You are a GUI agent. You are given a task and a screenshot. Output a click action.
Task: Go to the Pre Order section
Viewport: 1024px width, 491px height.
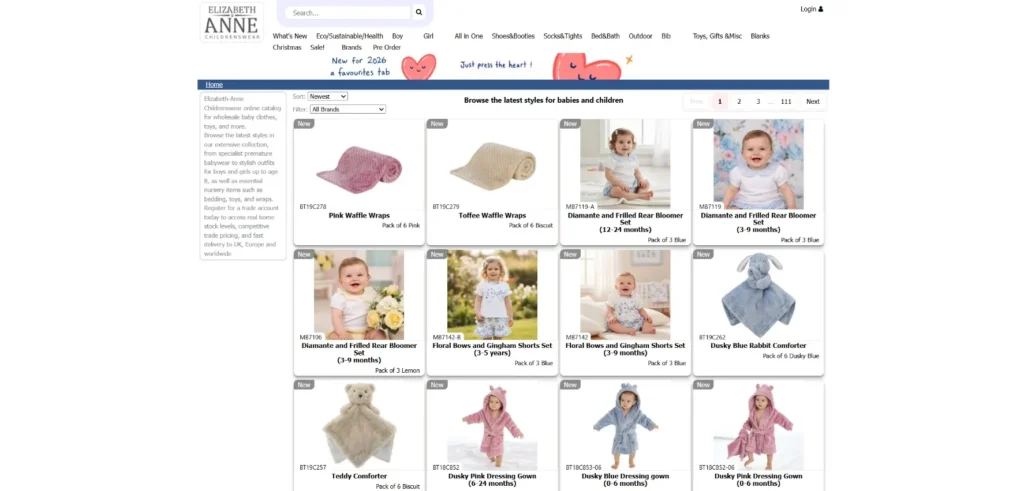[x=387, y=47]
